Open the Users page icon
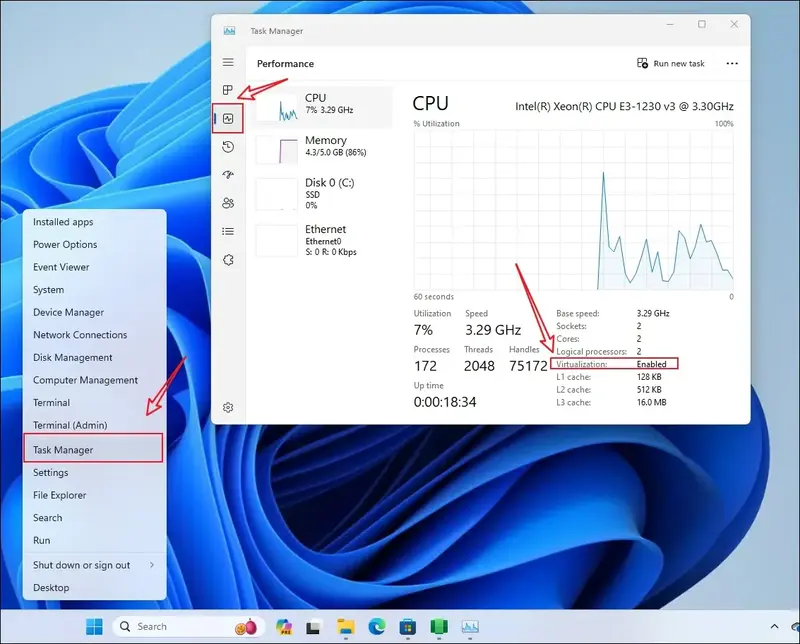 (228, 203)
